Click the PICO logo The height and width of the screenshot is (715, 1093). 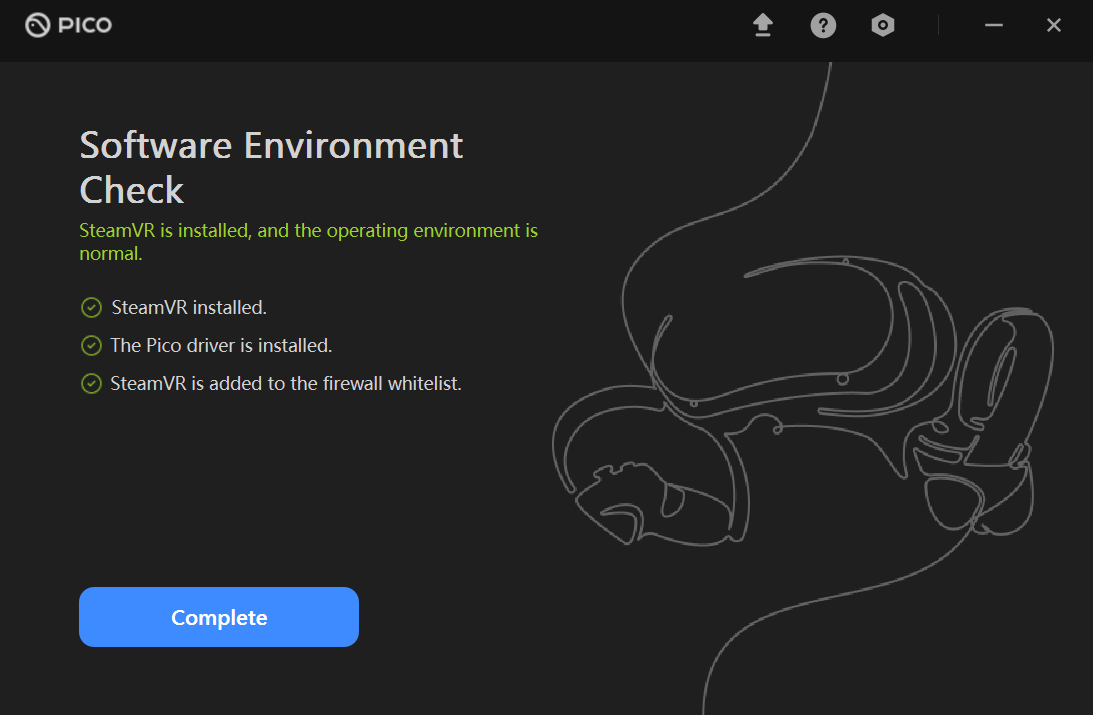[x=68, y=25]
